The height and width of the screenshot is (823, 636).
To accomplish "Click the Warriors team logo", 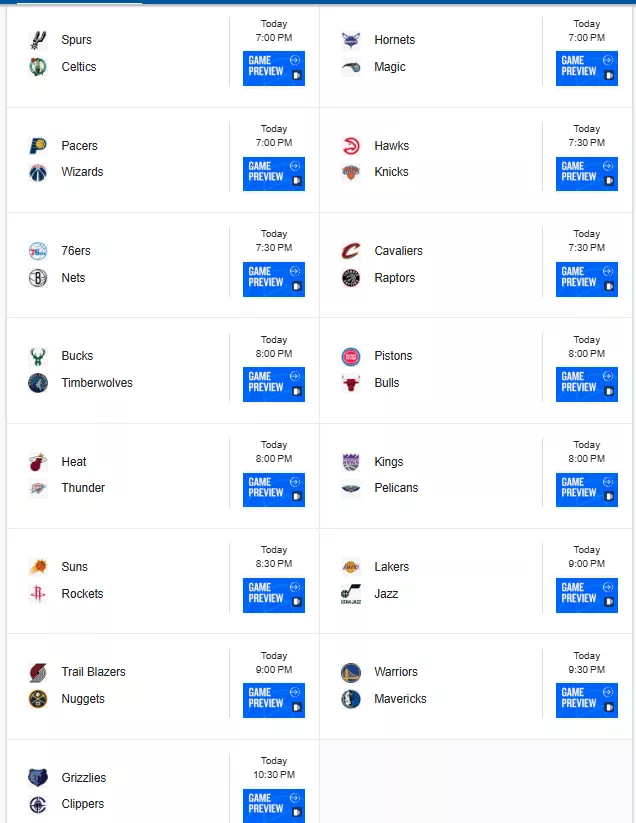I will pos(351,672).
